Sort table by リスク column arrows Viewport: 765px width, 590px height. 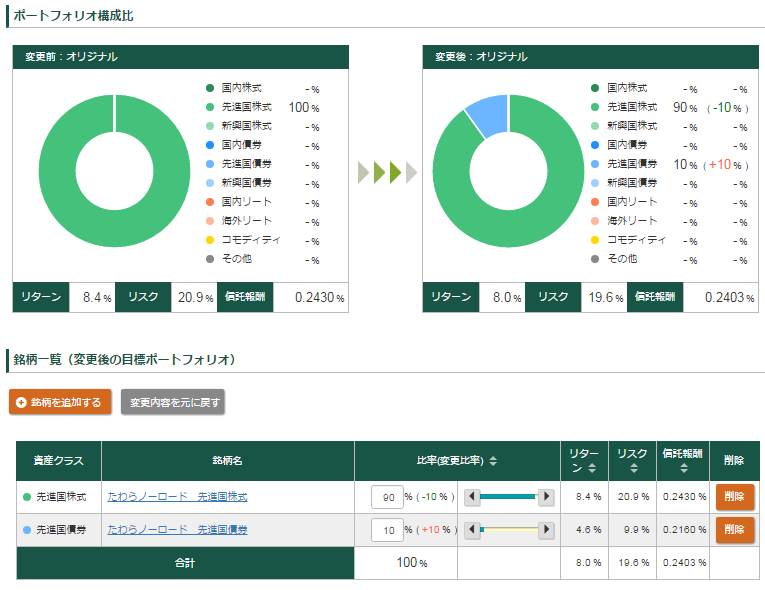coord(634,468)
